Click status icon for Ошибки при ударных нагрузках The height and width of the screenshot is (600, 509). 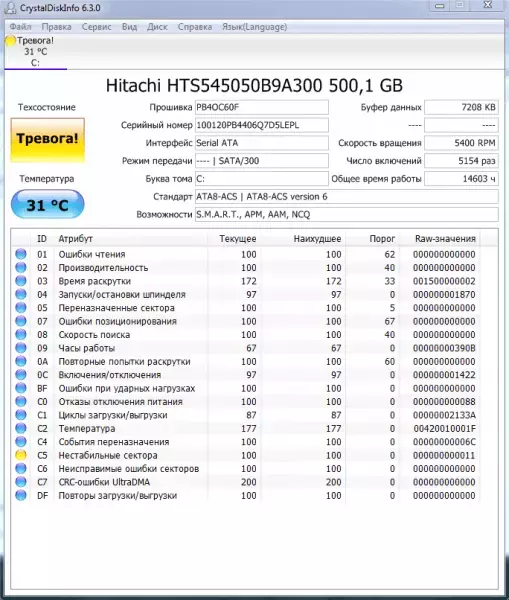pos(21,388)
